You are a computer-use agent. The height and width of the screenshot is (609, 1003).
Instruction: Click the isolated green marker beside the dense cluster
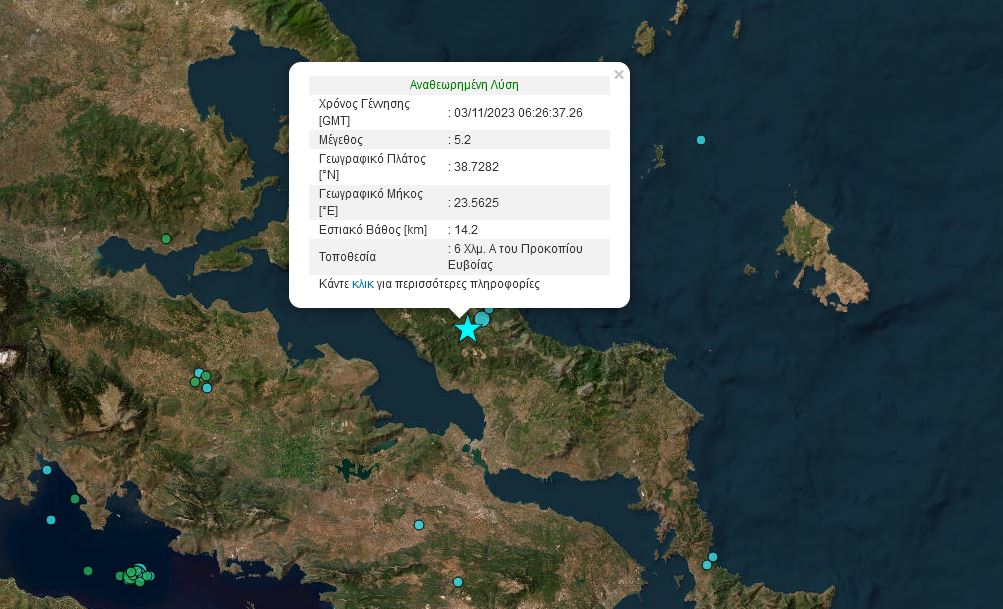point(88,571)
